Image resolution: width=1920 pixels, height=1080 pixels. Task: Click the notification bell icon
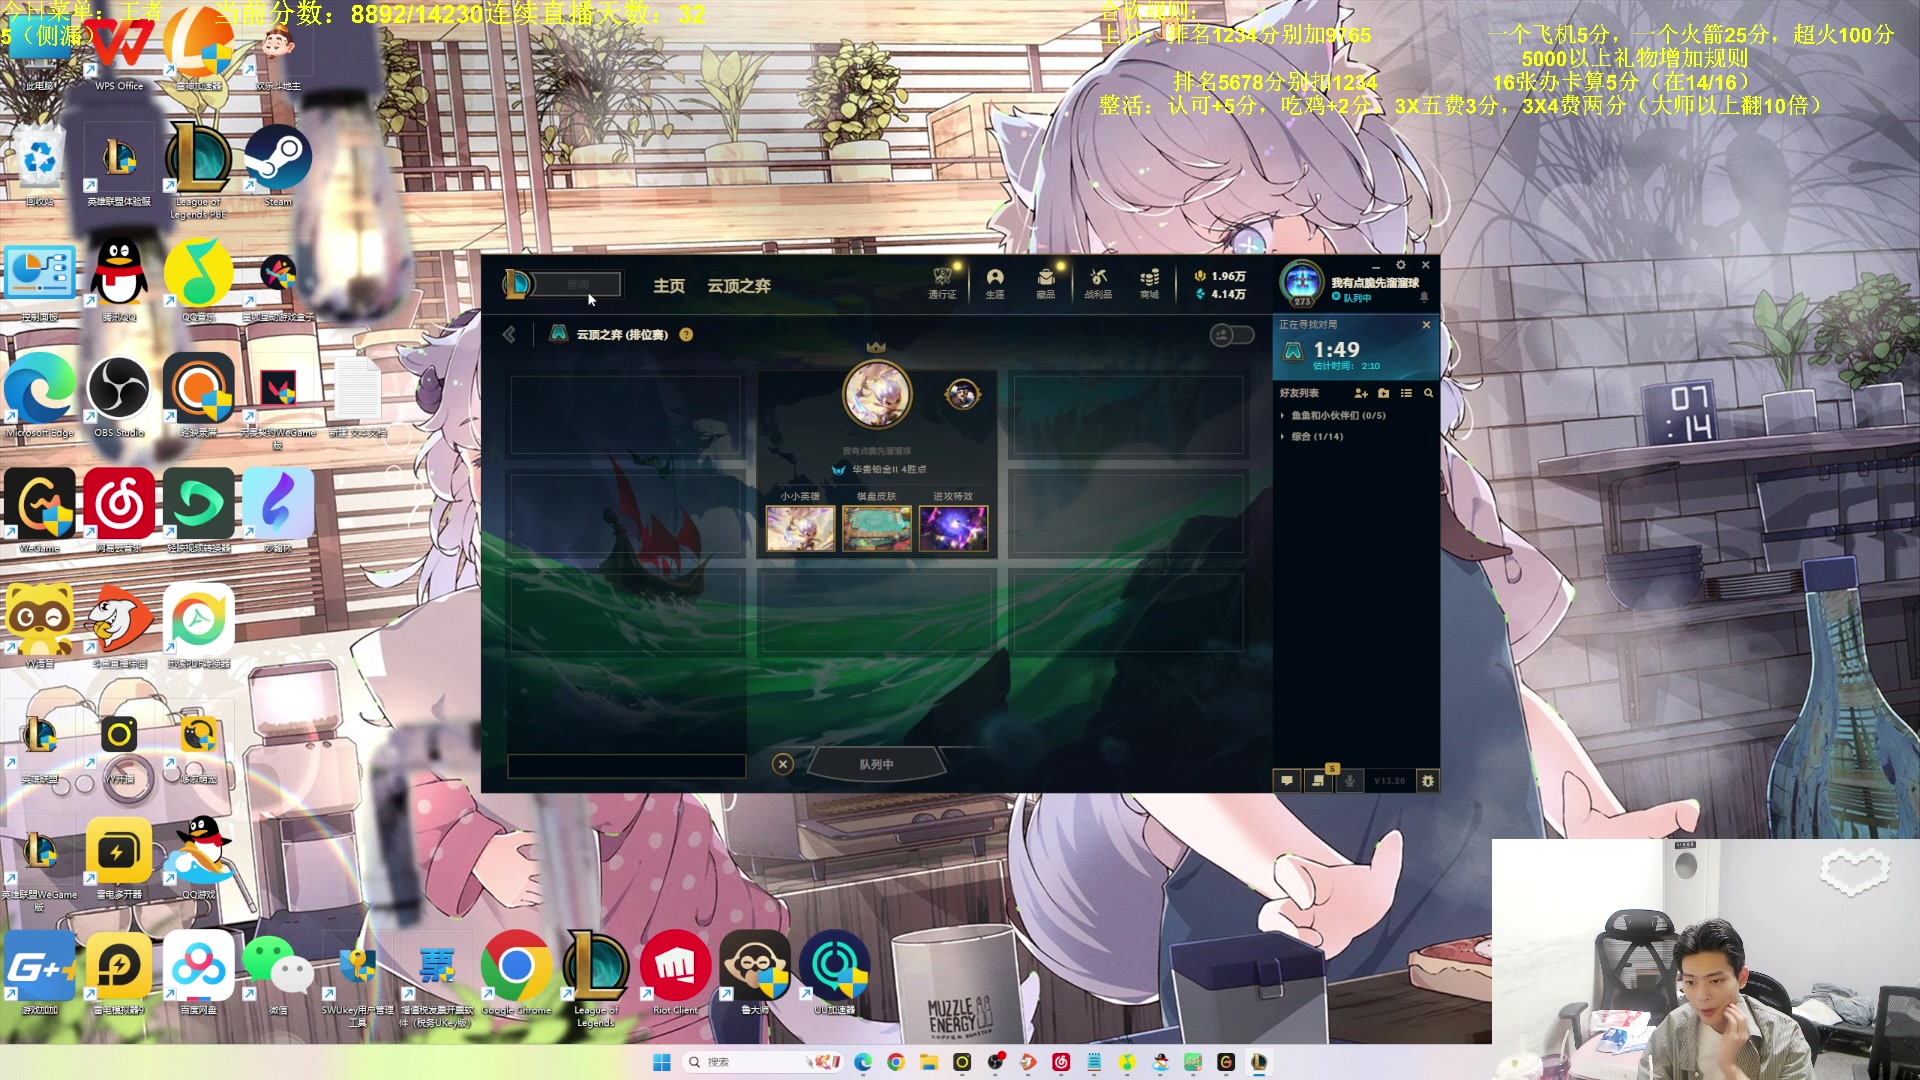[1424, 297]
